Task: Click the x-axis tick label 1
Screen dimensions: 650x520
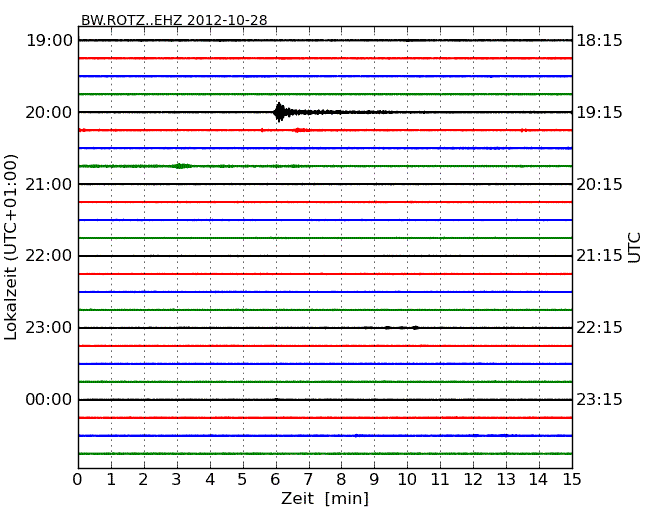Action: point(111,479)
